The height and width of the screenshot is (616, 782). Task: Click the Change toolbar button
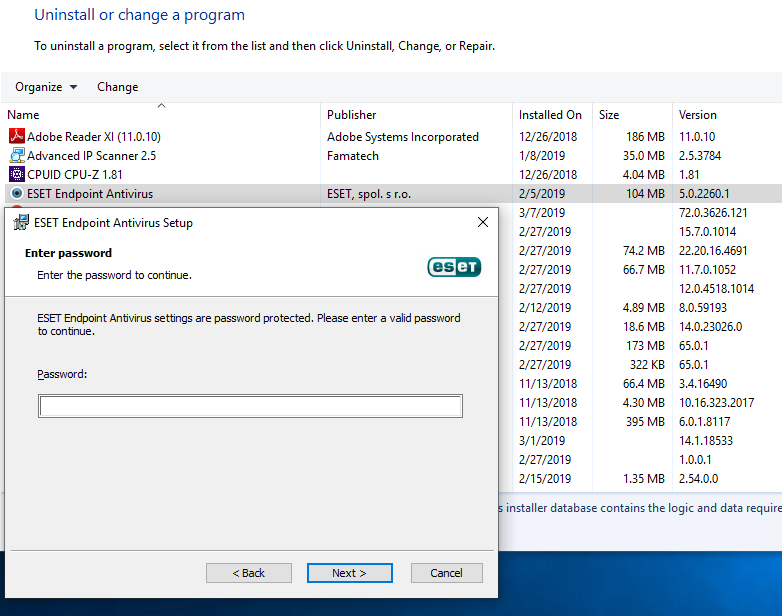[x=118, y=87]
